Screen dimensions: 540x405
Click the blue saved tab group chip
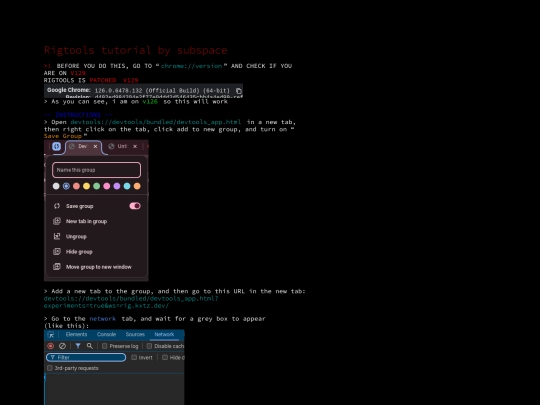(56, 146)
